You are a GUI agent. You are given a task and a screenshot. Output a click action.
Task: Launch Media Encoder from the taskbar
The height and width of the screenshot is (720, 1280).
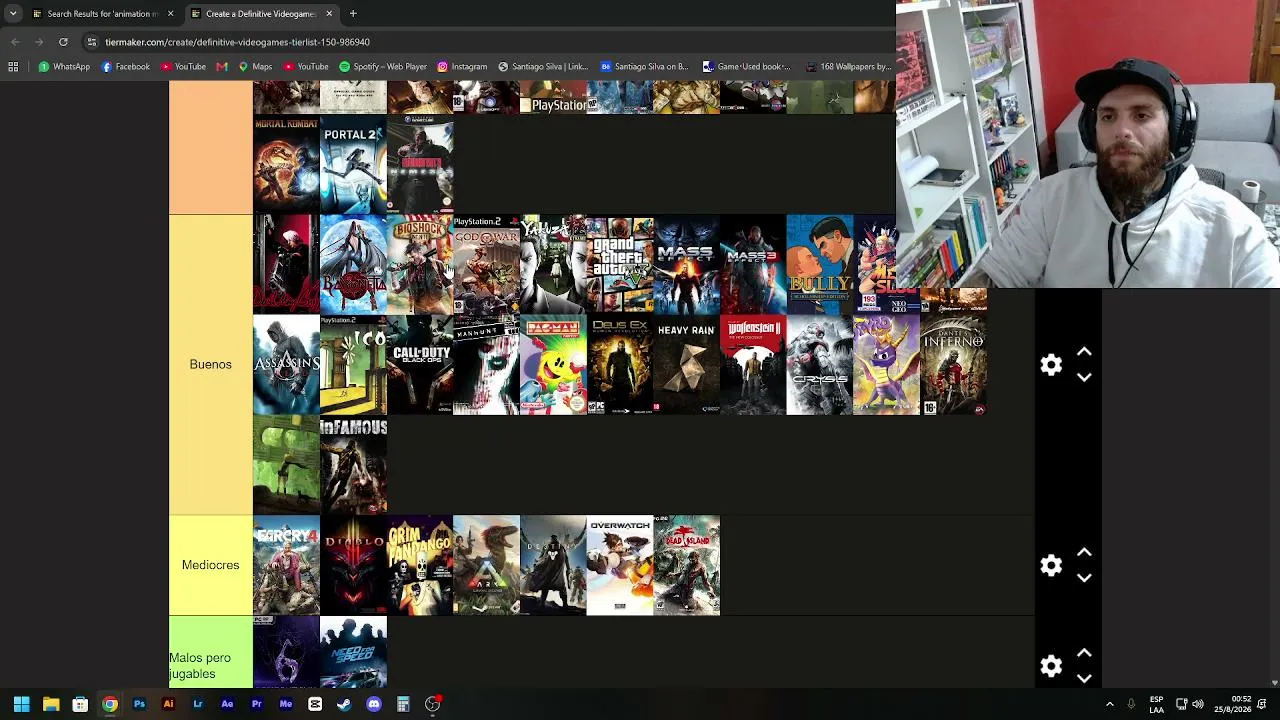pyautogui.click(x=286, y=704)
